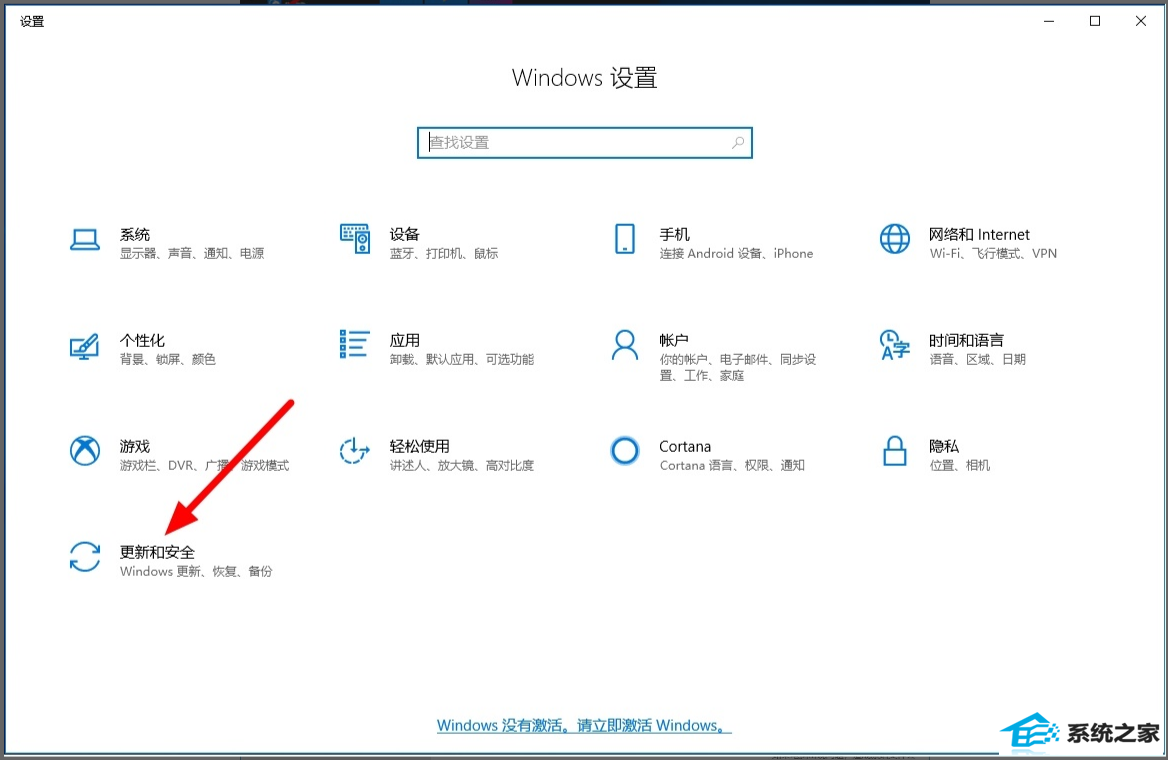This screenshot has width=1168, height=760.
Task: Open 网络和 Internet settings title
Action: pos(979,235)
